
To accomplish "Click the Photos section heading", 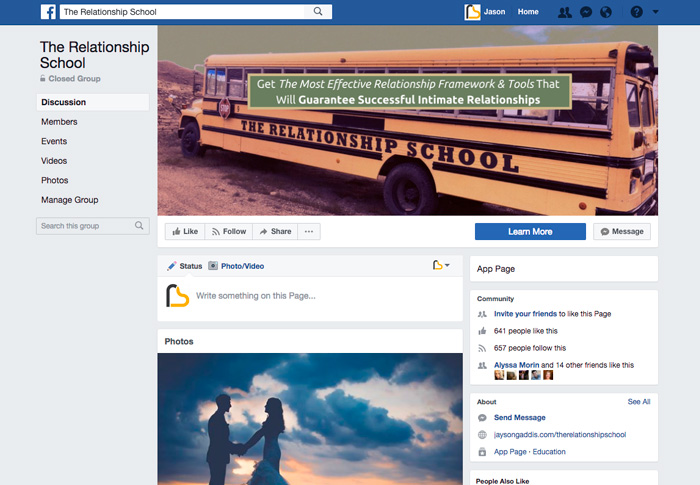I will click(x=179, y=341).
